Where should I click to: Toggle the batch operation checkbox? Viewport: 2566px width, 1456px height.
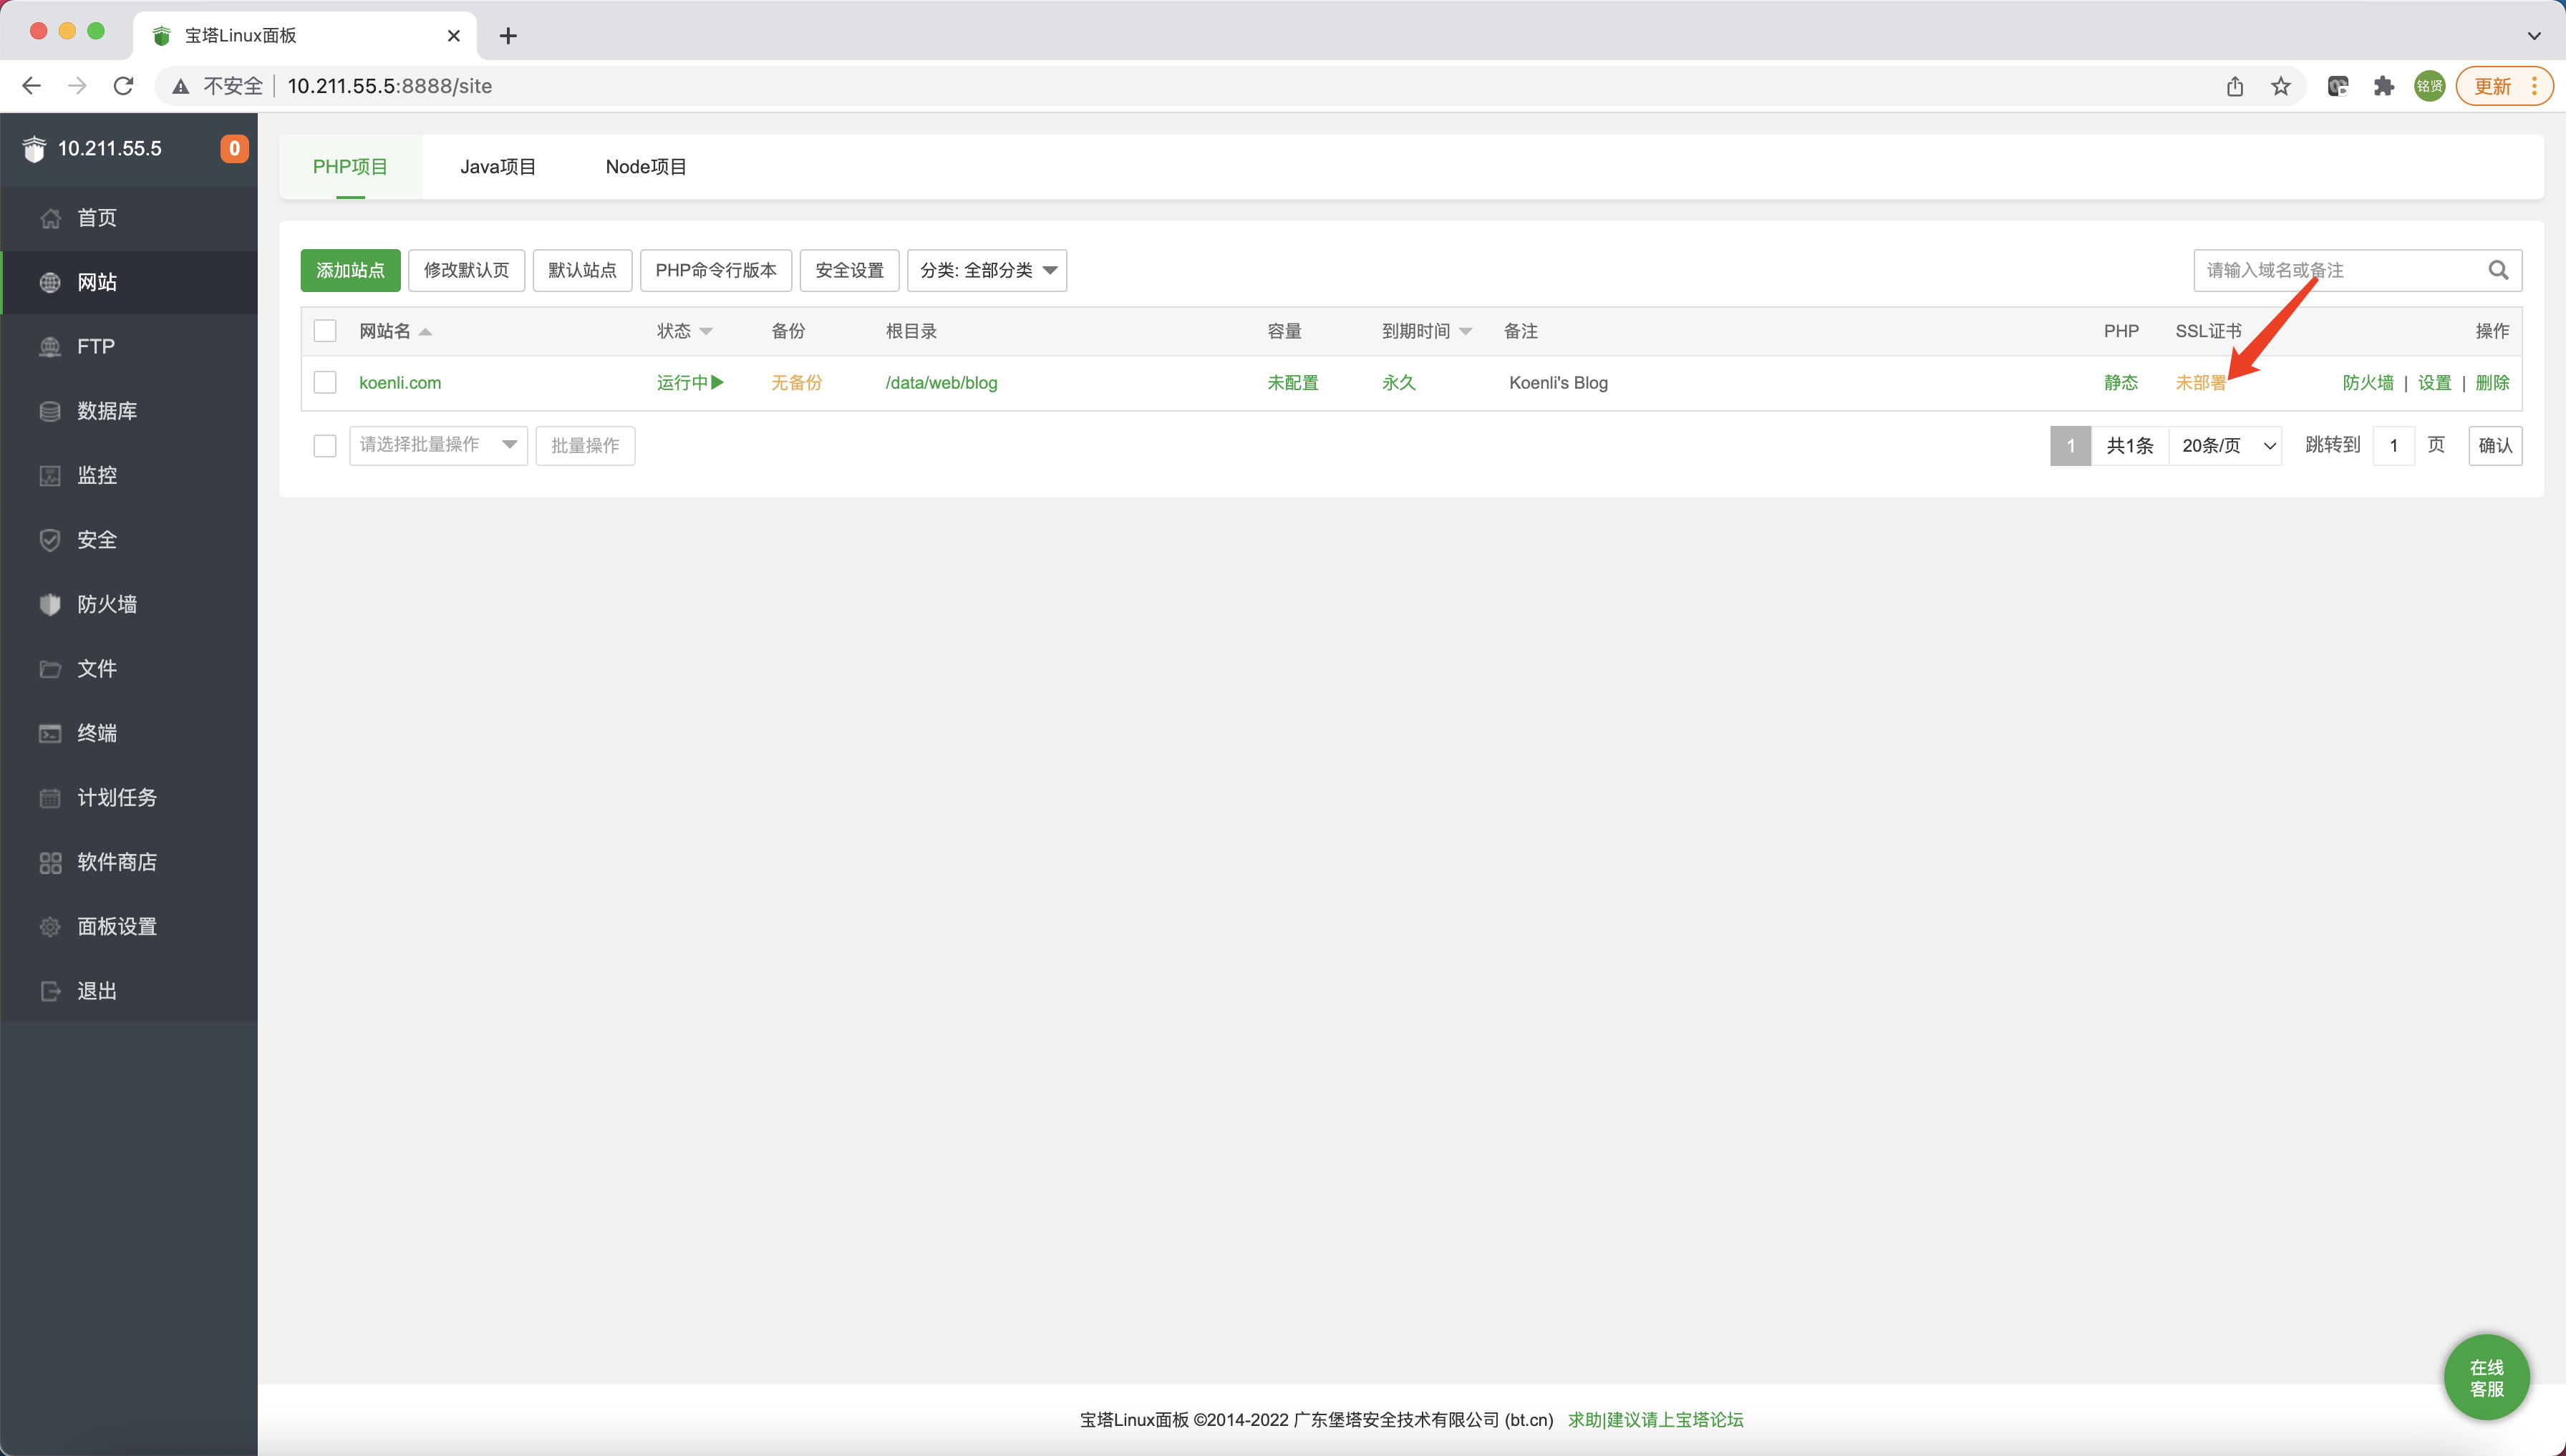(325, 445)
